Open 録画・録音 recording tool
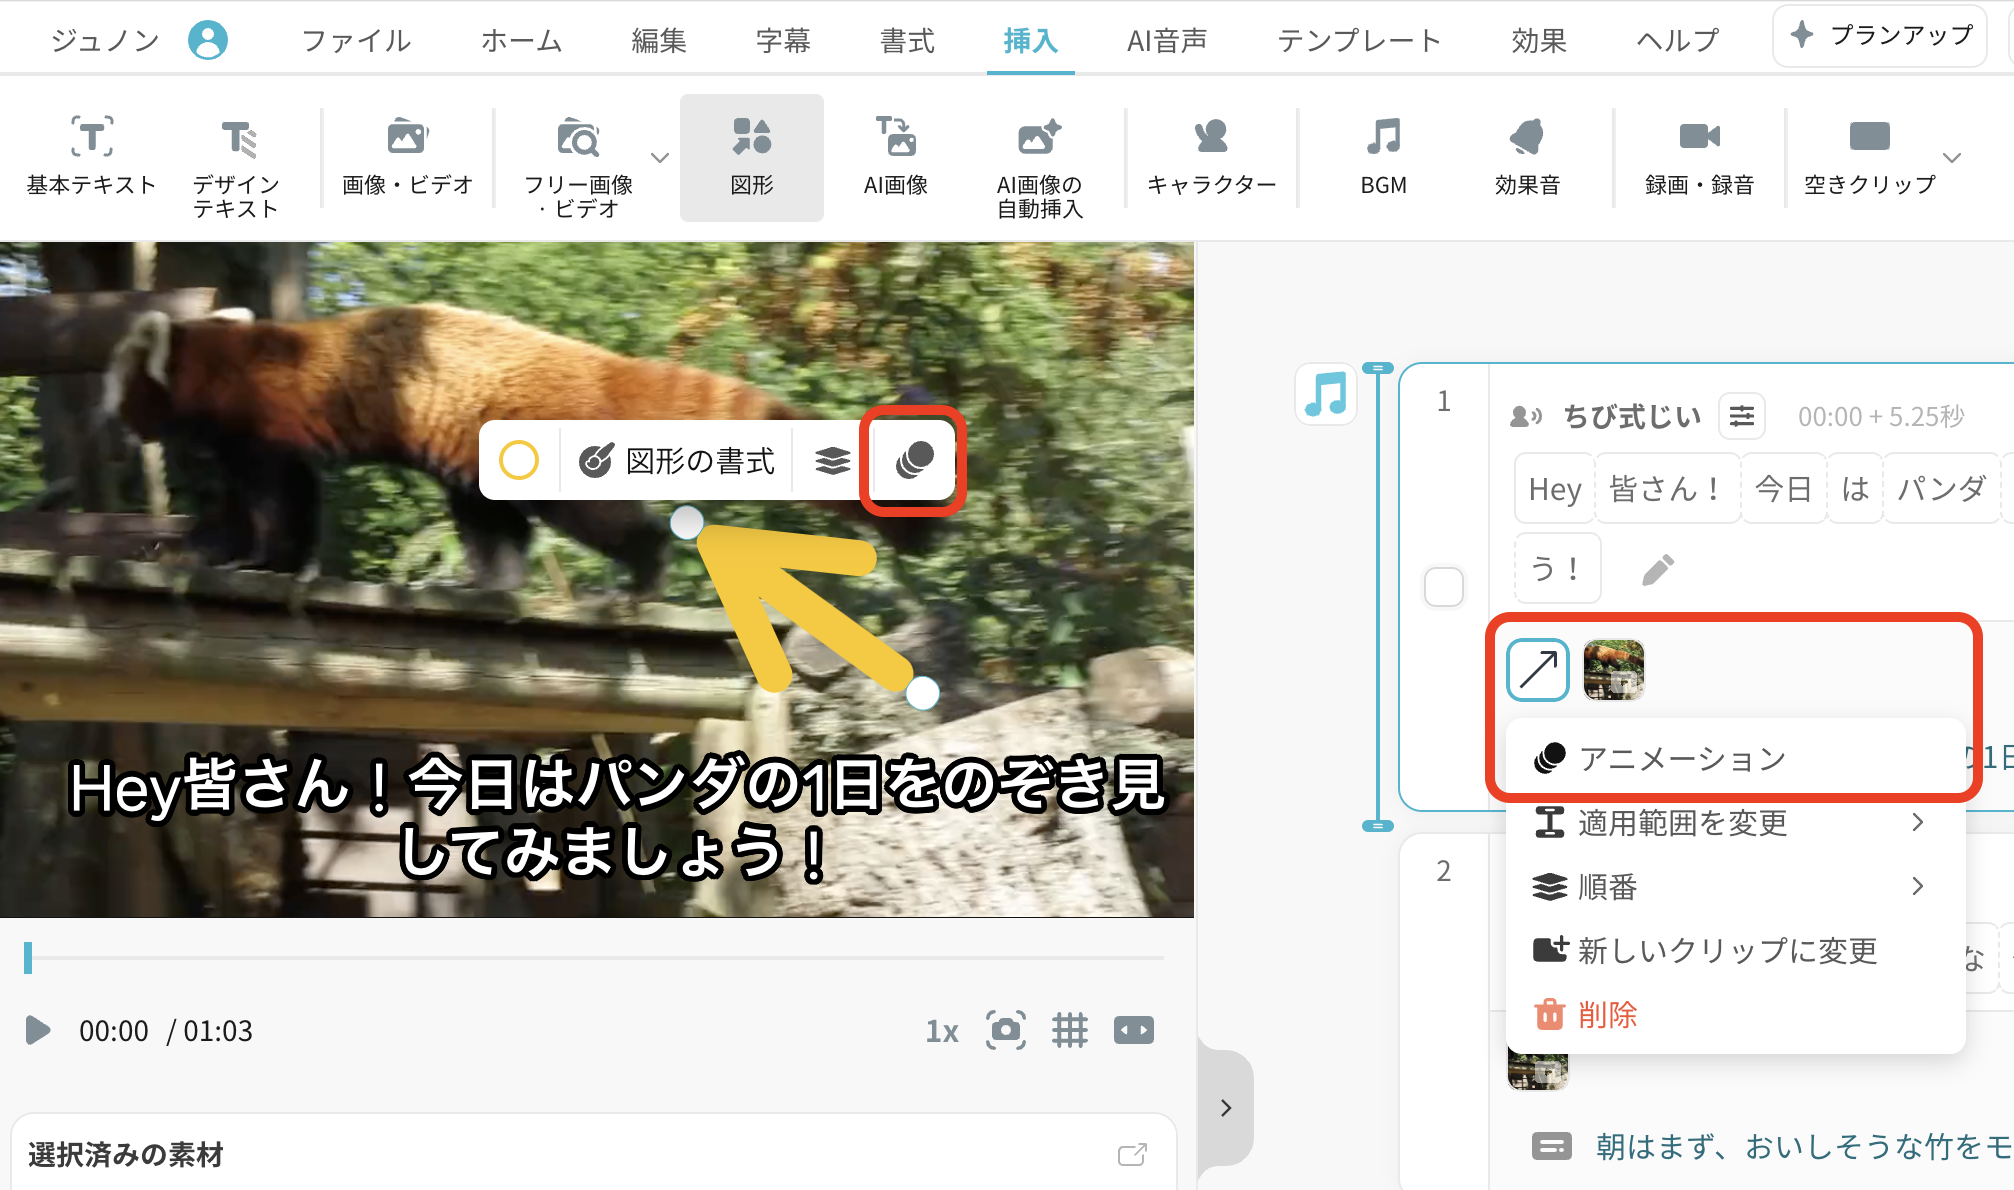Screen dimensions: 2014x1190 click(1699, 156)
